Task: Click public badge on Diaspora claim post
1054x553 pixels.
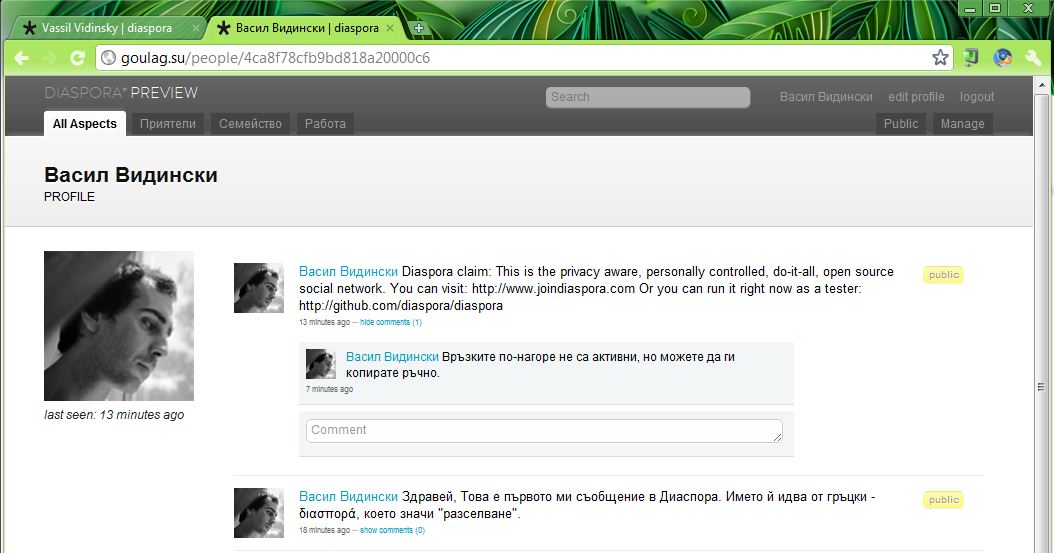Action: pos(943,275)
